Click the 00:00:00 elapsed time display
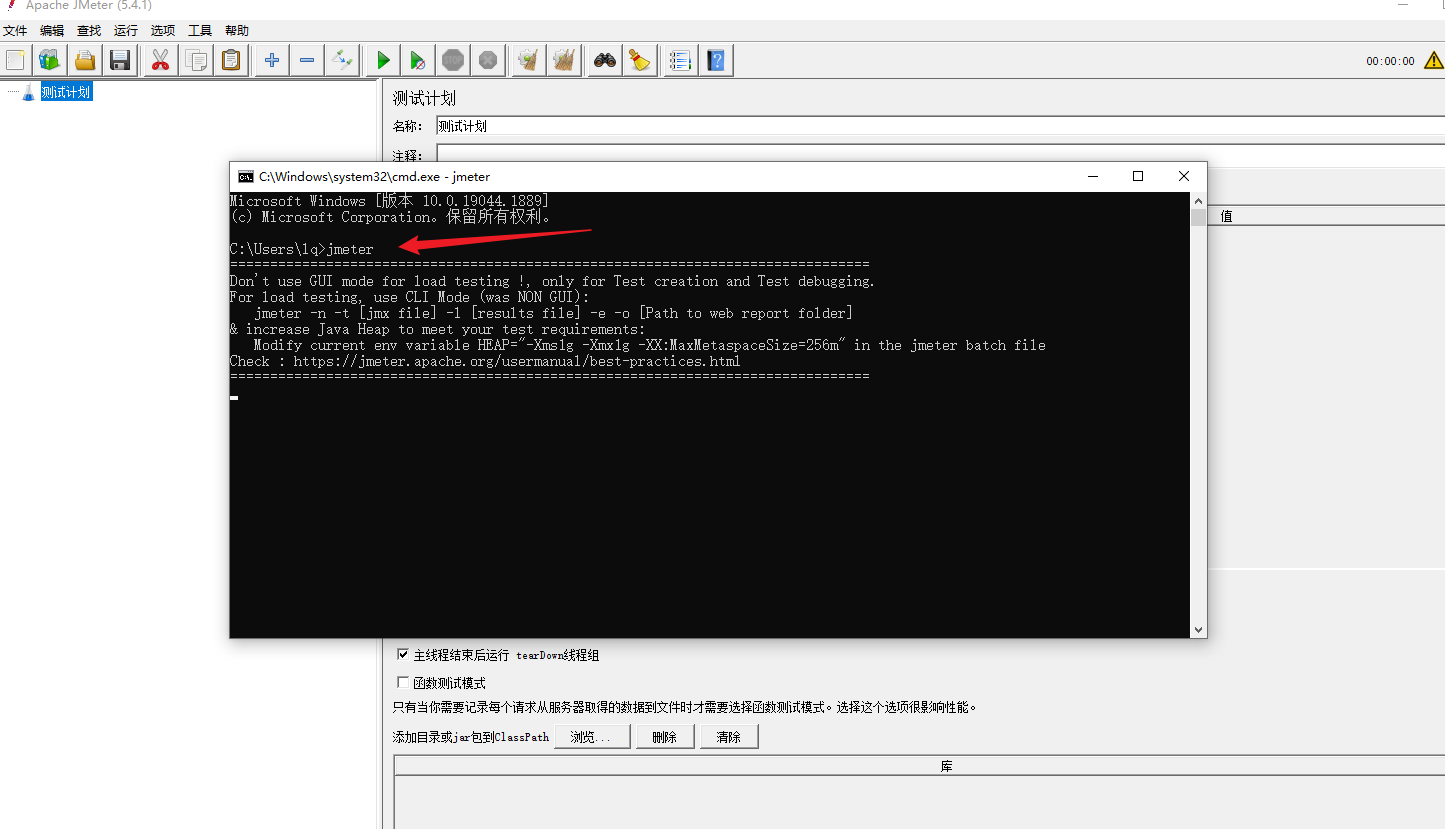 pos(1390,61)
